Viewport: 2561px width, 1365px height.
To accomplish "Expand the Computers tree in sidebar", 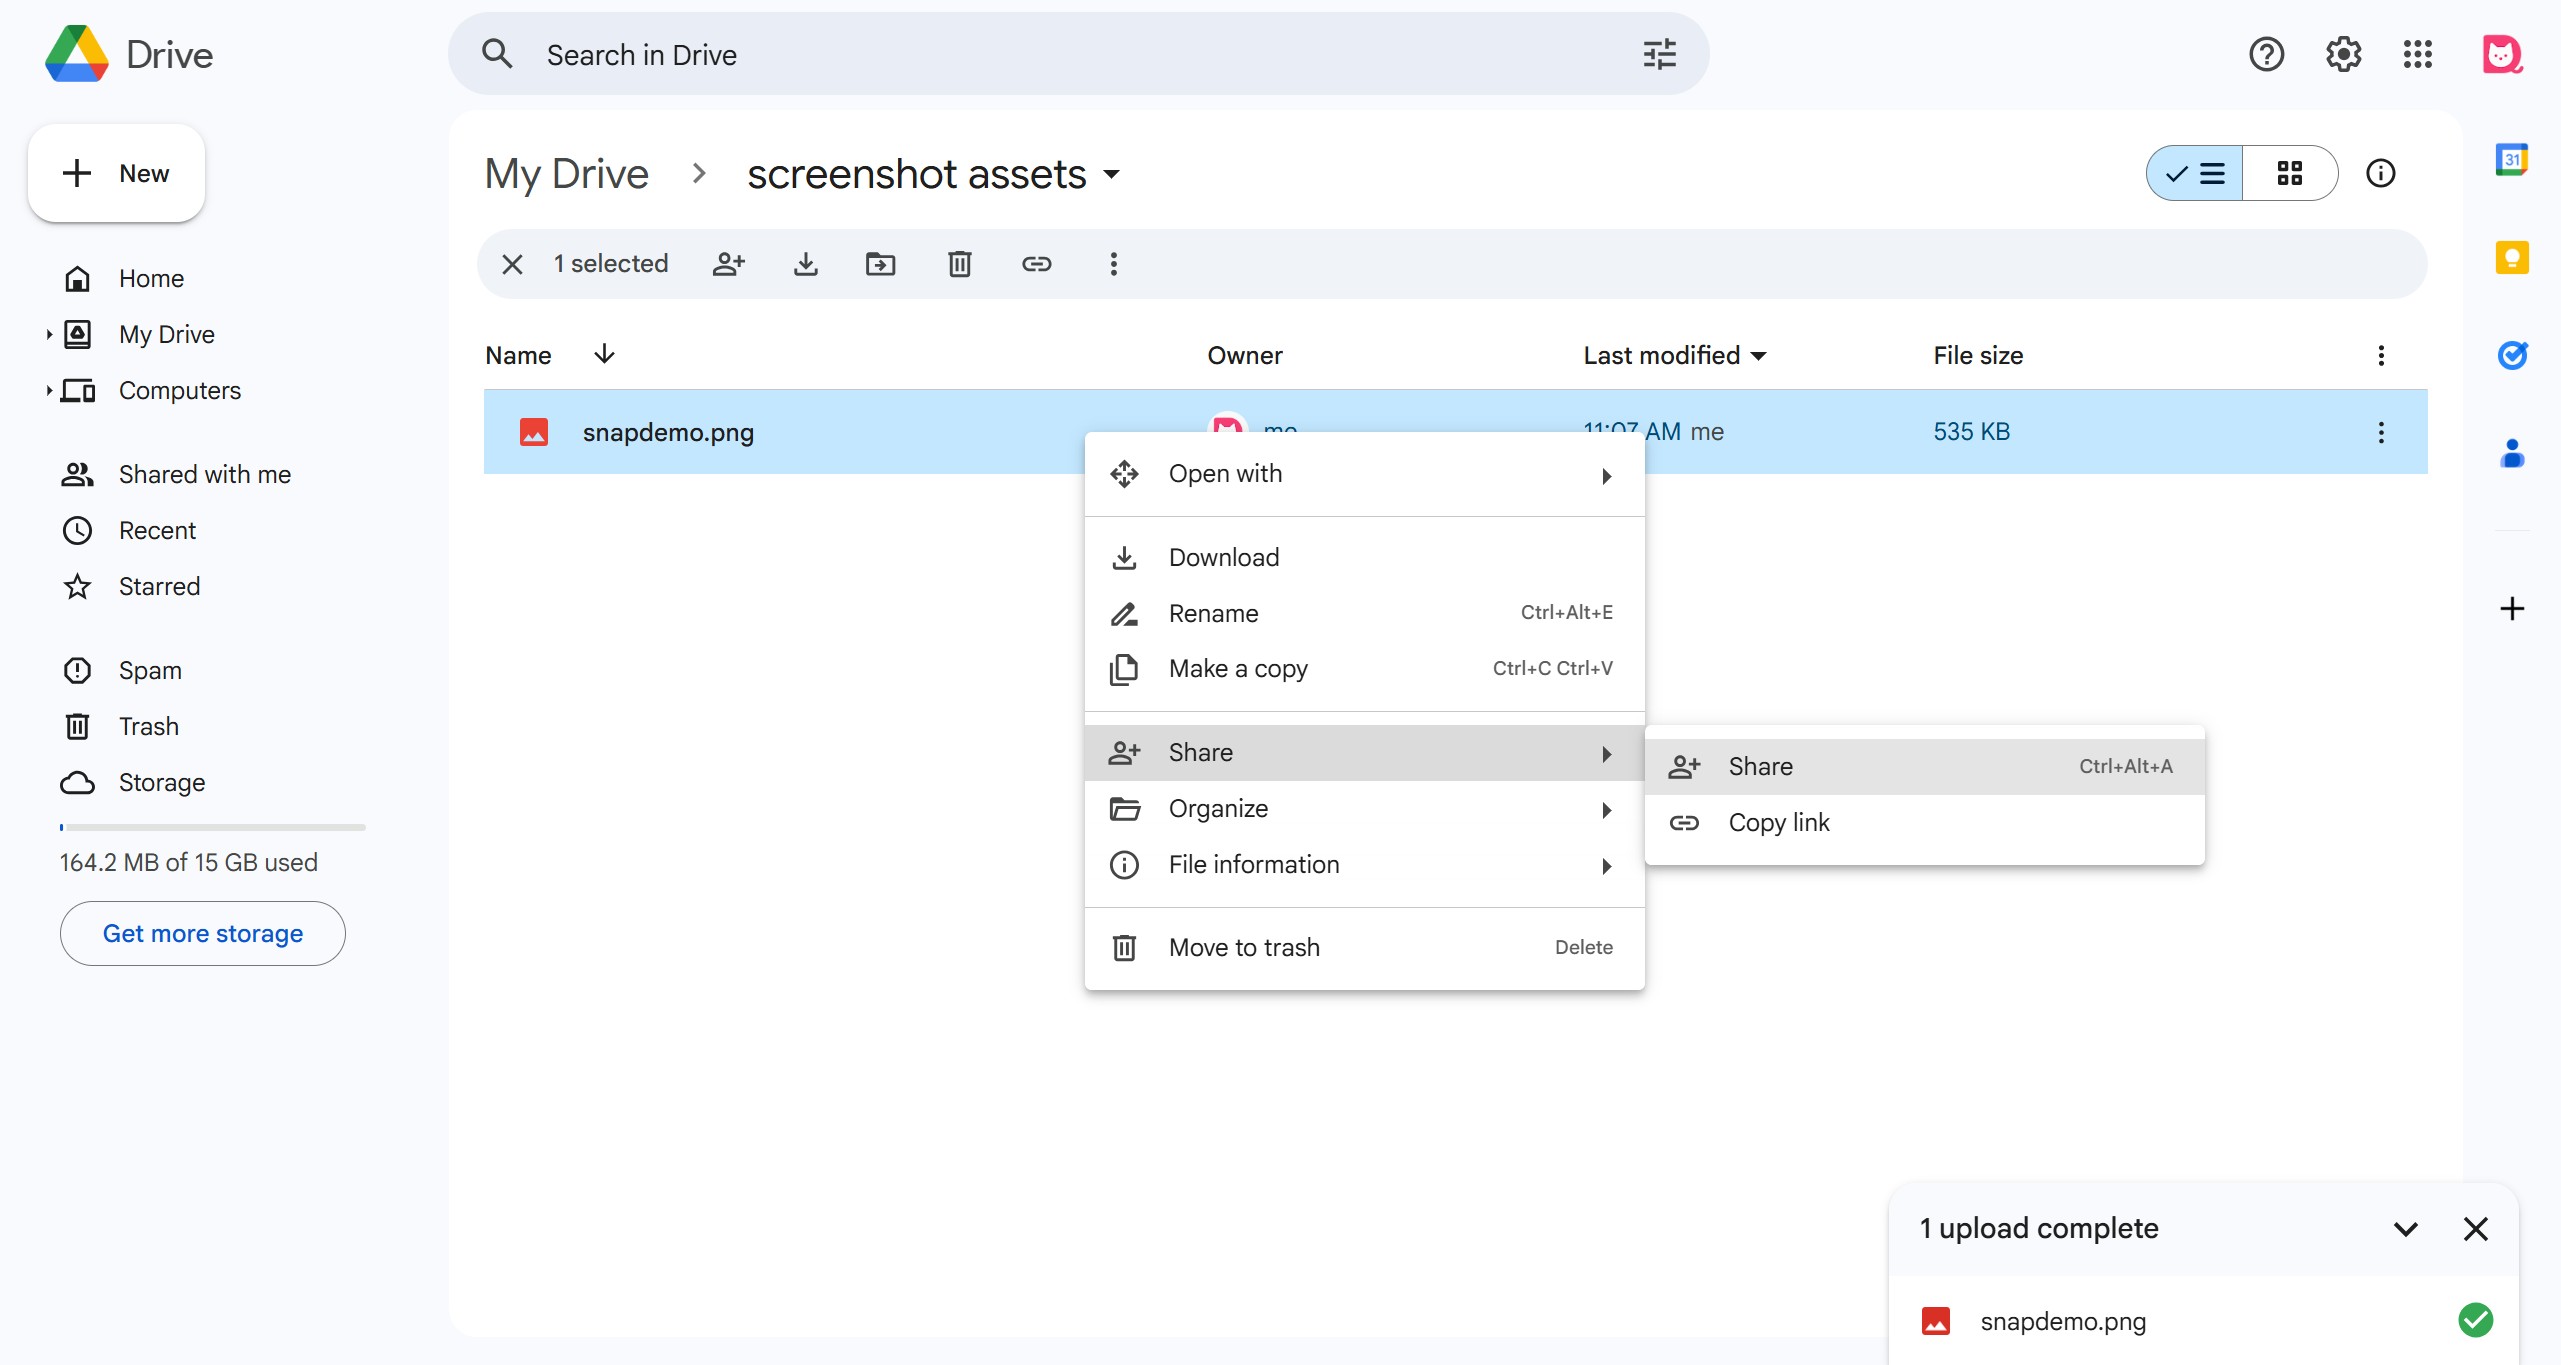I will pyautogui.click(x=49, y=390).
